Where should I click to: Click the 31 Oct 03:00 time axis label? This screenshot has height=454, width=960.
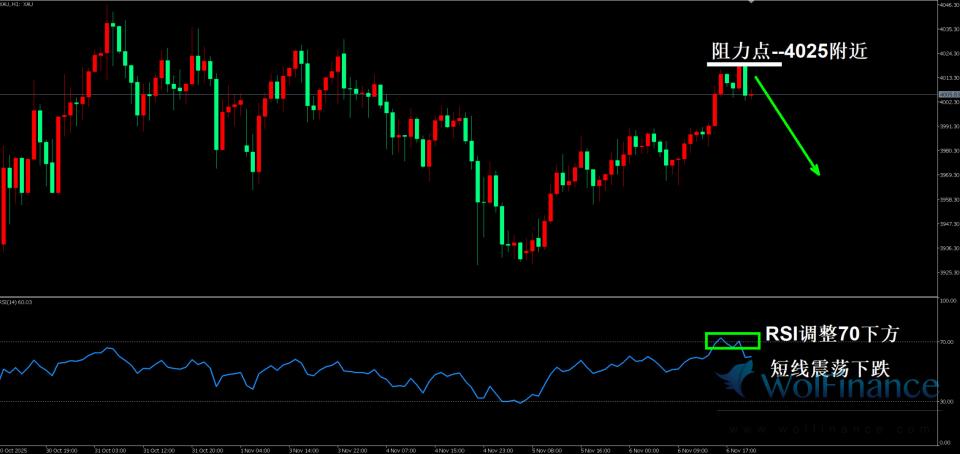[110, 450]
